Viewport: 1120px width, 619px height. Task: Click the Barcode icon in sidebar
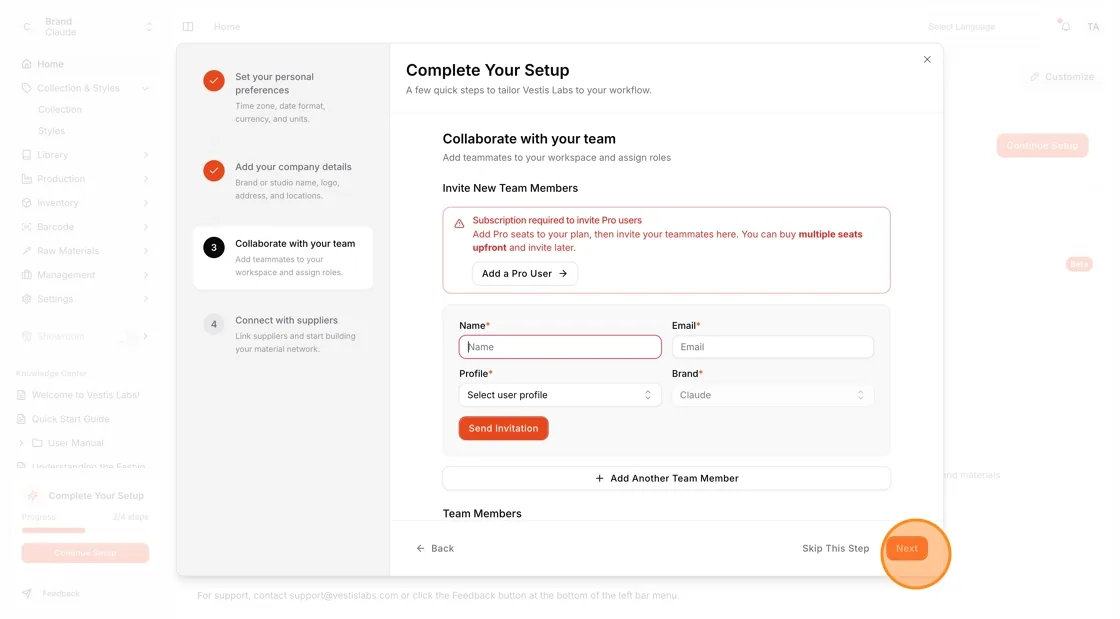pyautogui.click(x=26, y=227)
